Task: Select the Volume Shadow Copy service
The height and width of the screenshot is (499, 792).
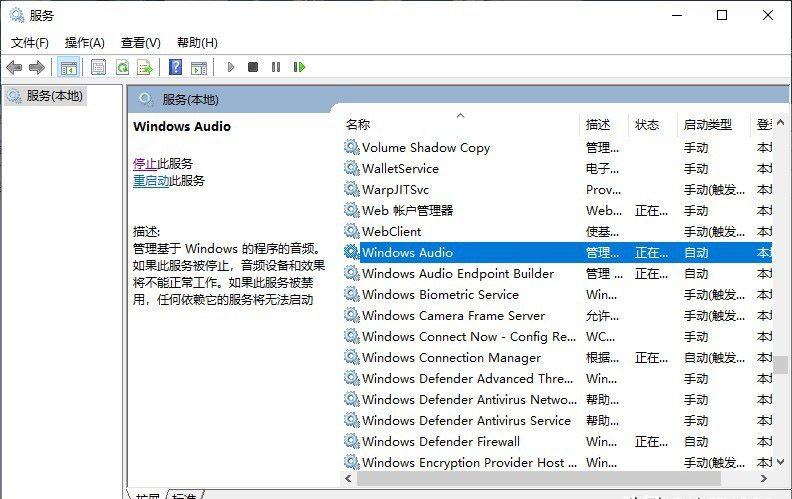Action: tap(426, 147)
